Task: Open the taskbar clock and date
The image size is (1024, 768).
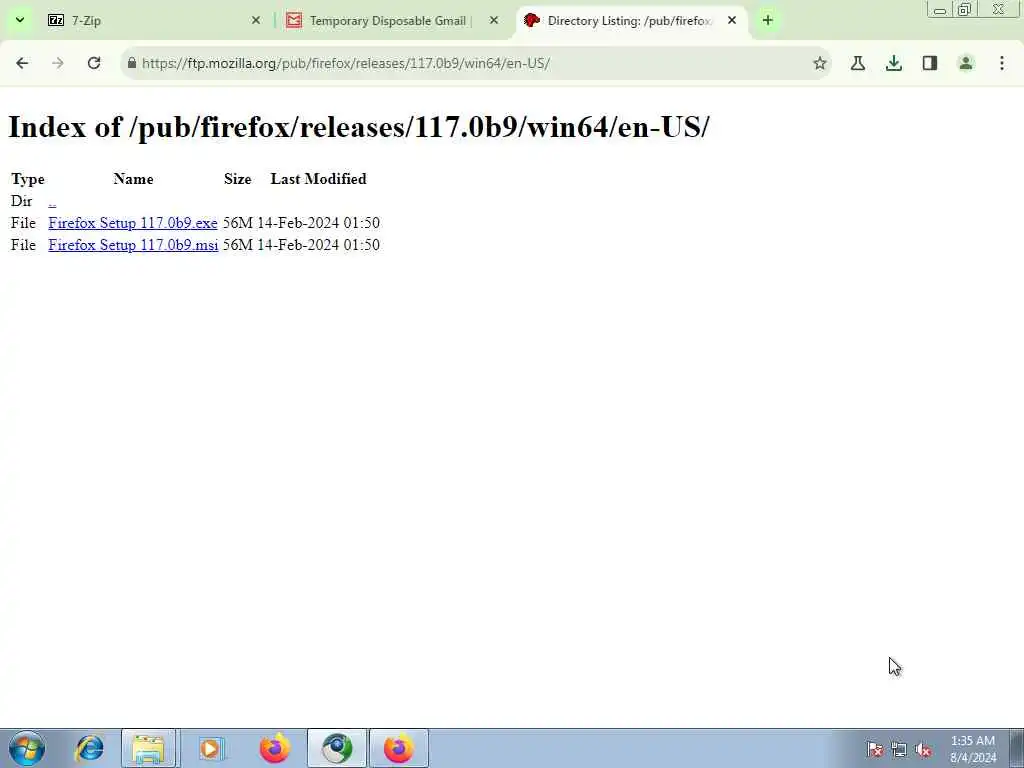Action: [x=973, y=749]
